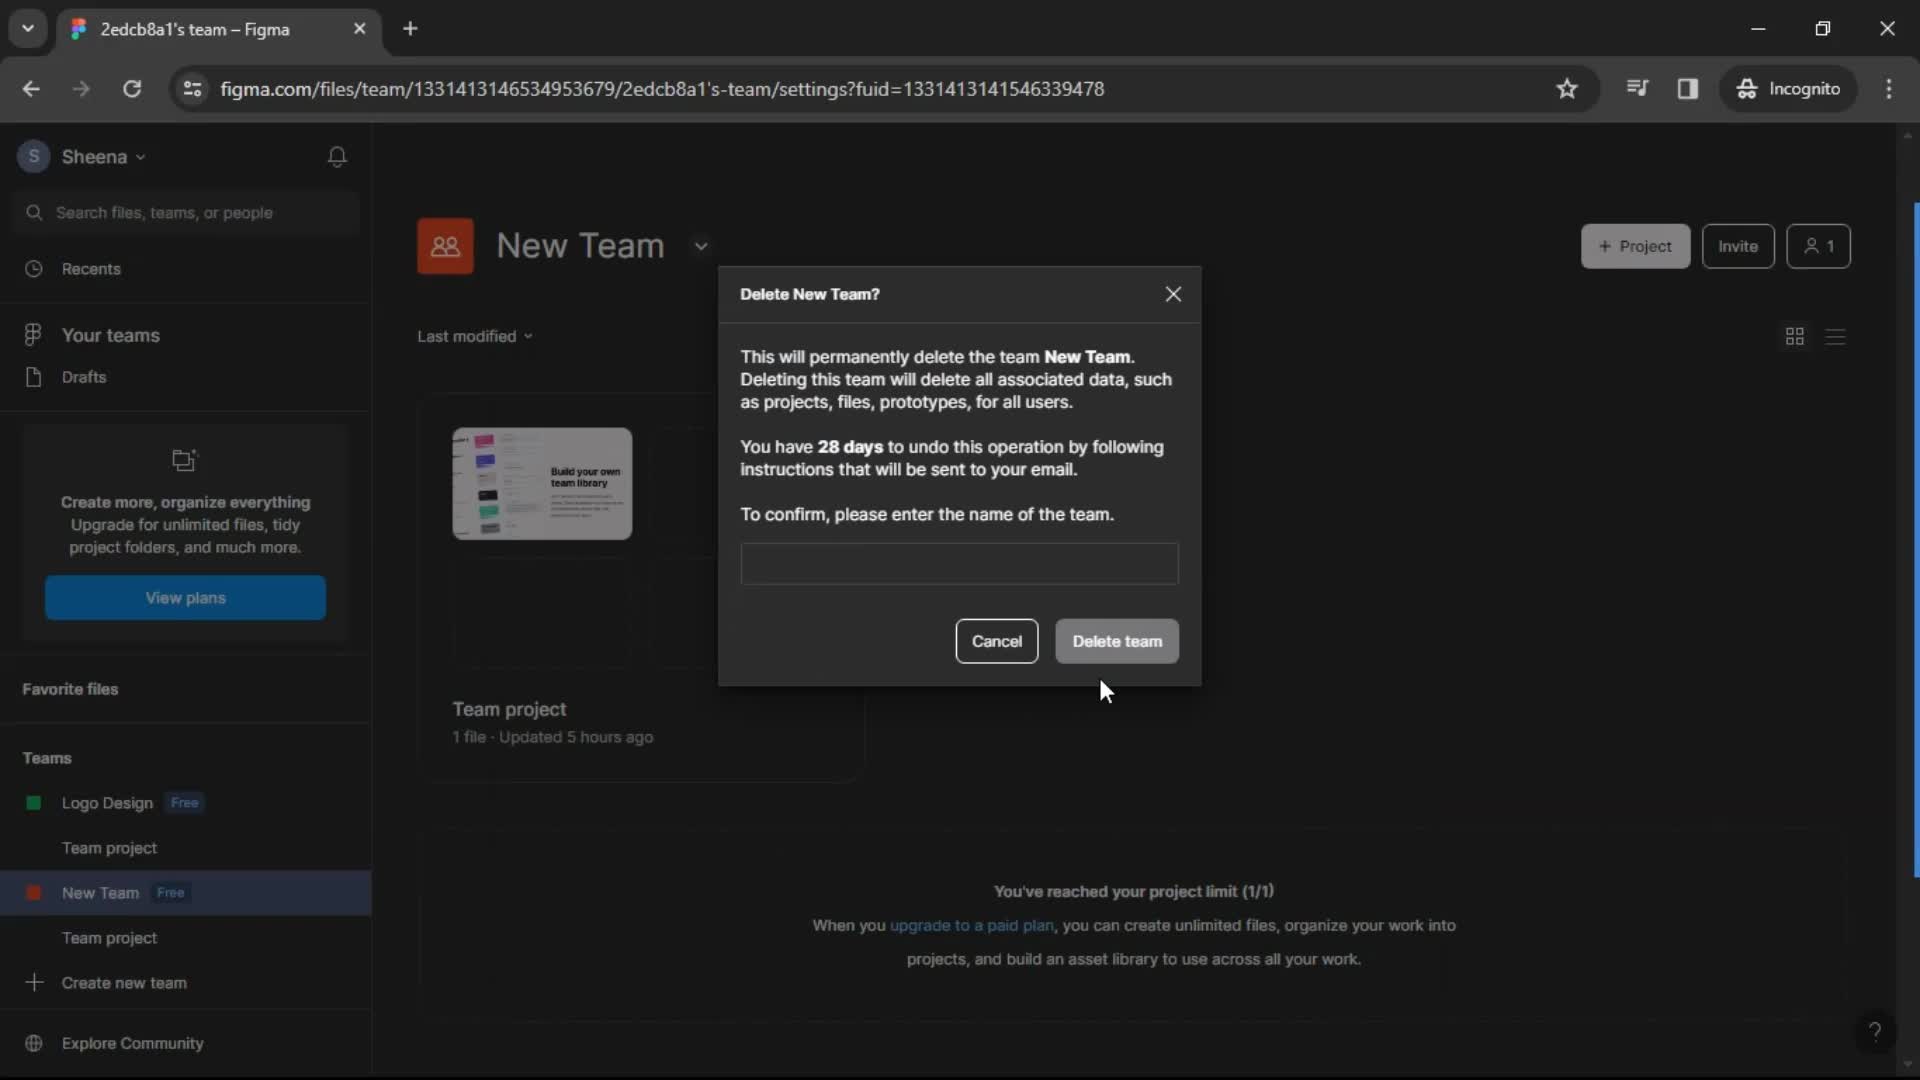Click the list view toggle icon
The height and width of the screenshot is (1080, 1920).
tap(1836, 336)
